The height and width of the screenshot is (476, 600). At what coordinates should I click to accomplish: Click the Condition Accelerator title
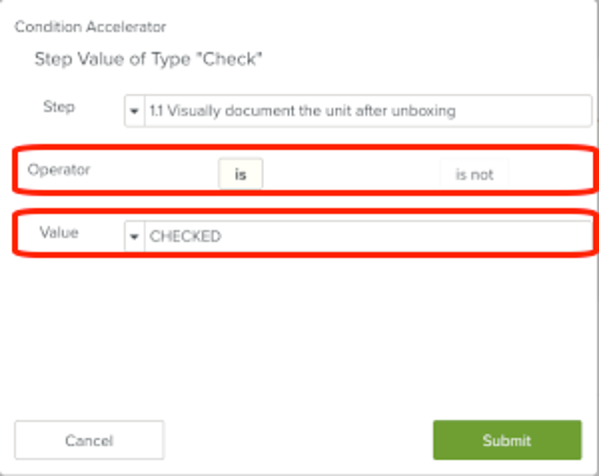[90, 27]
